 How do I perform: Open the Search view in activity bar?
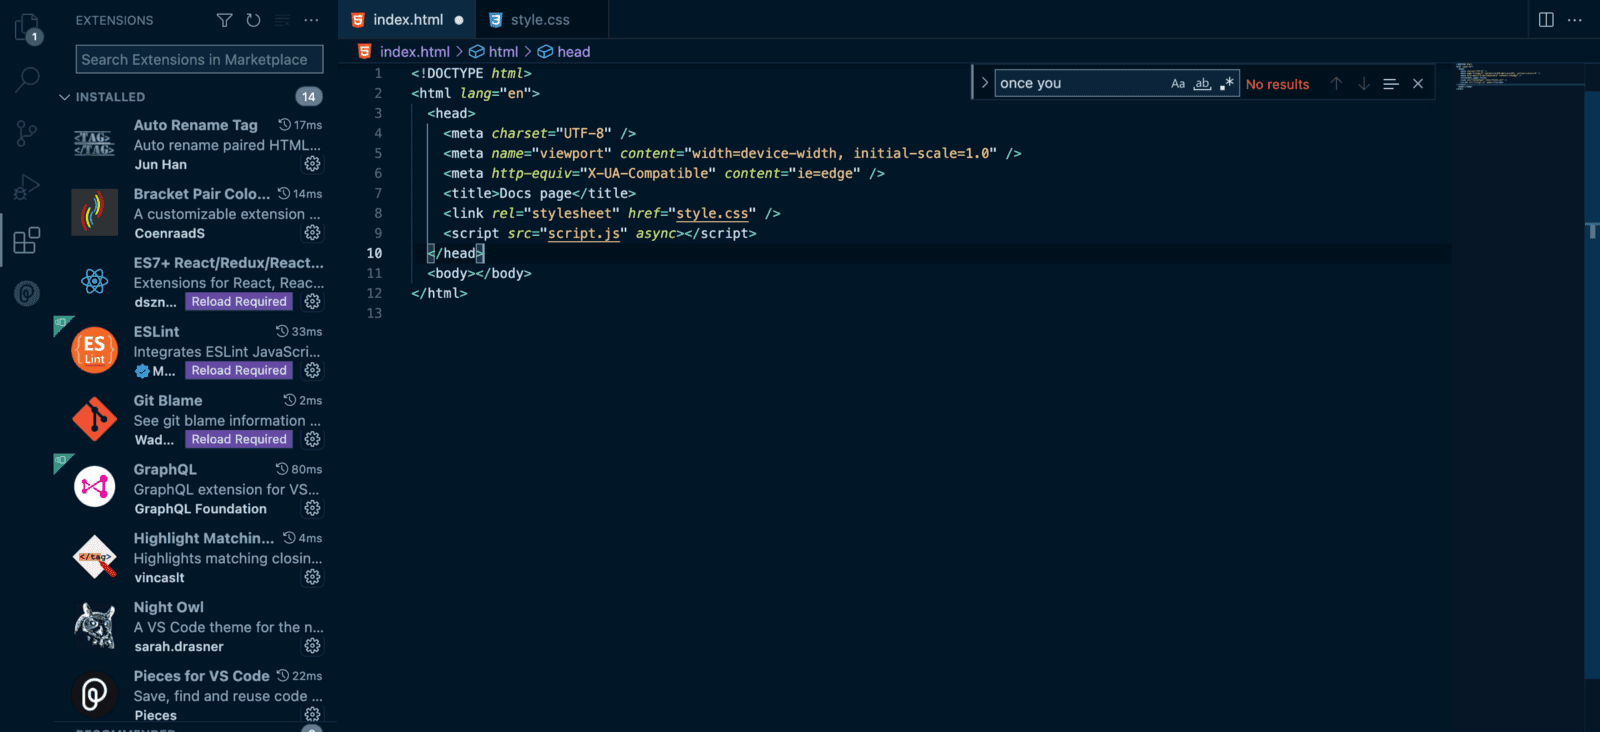click(x=27, y=80)
